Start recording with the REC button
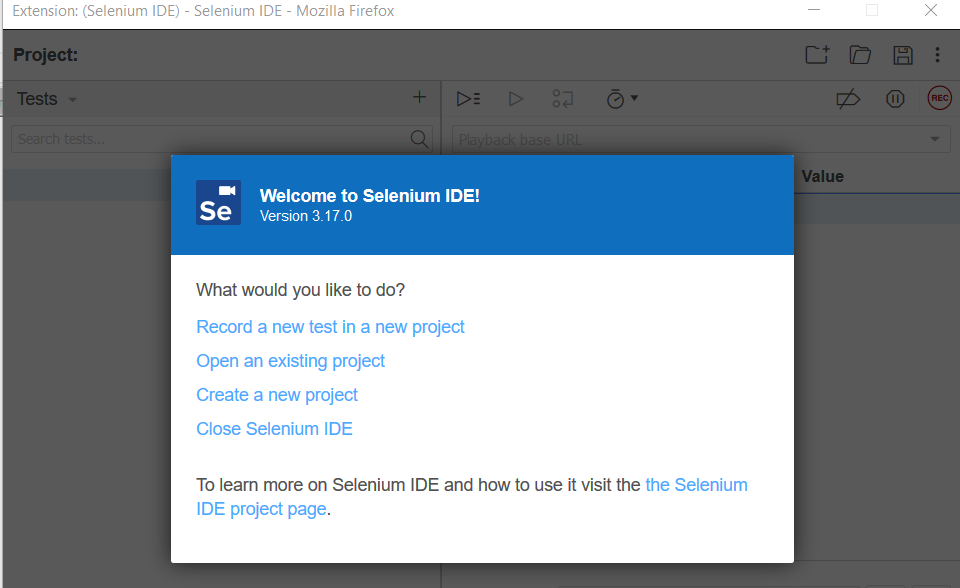960x588 pixels. pos(939,98)
